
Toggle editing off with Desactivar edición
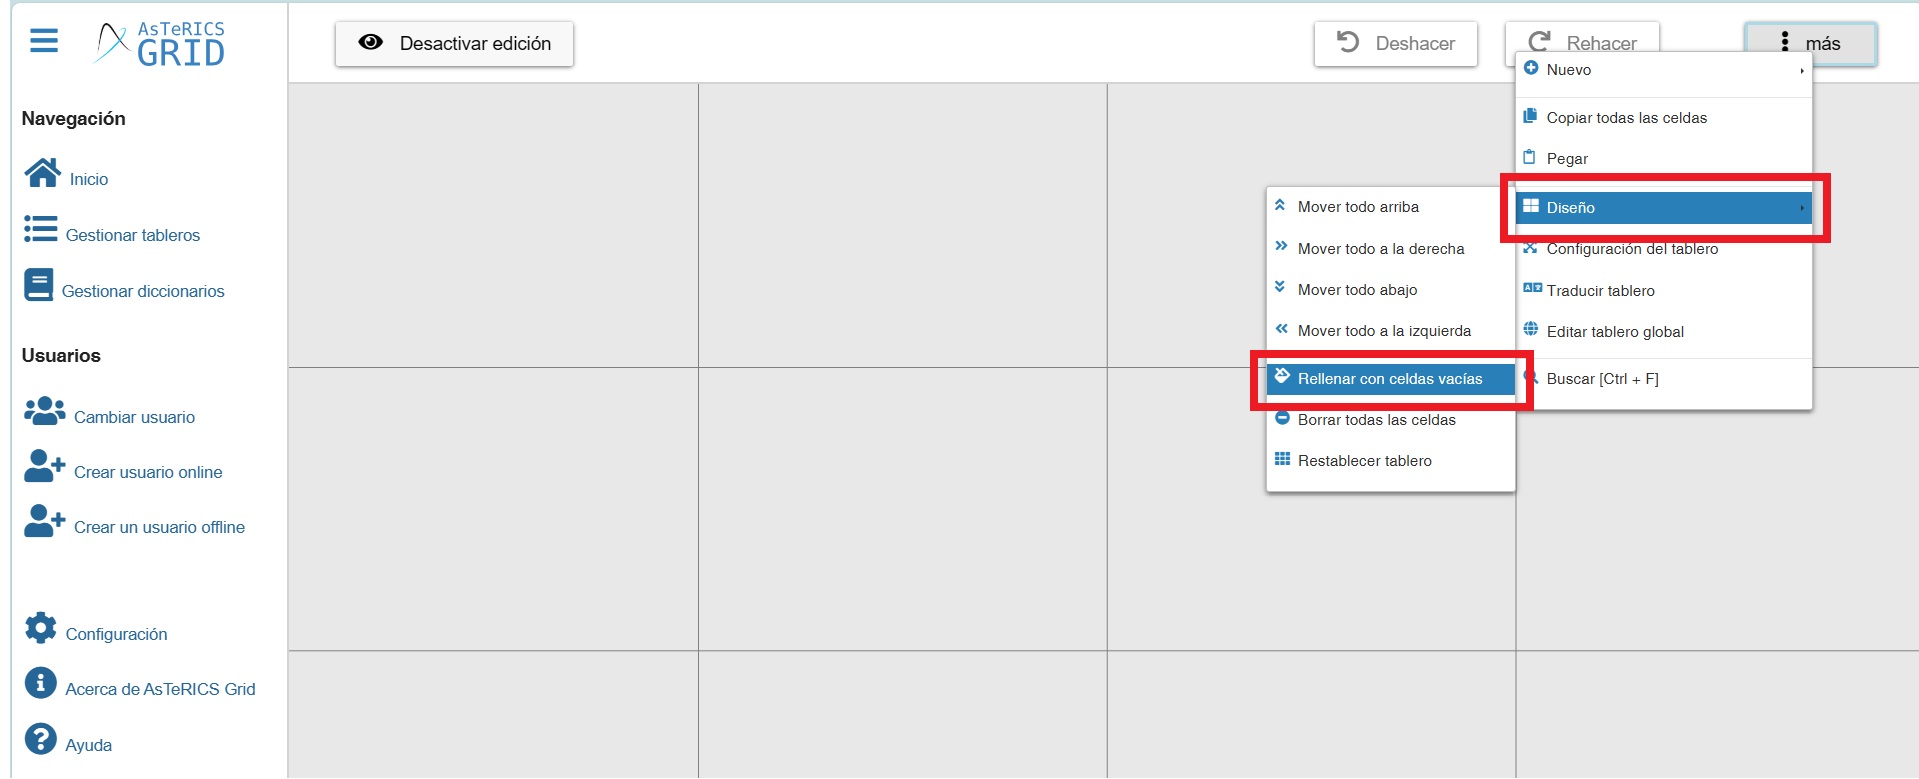coord(454,44)
